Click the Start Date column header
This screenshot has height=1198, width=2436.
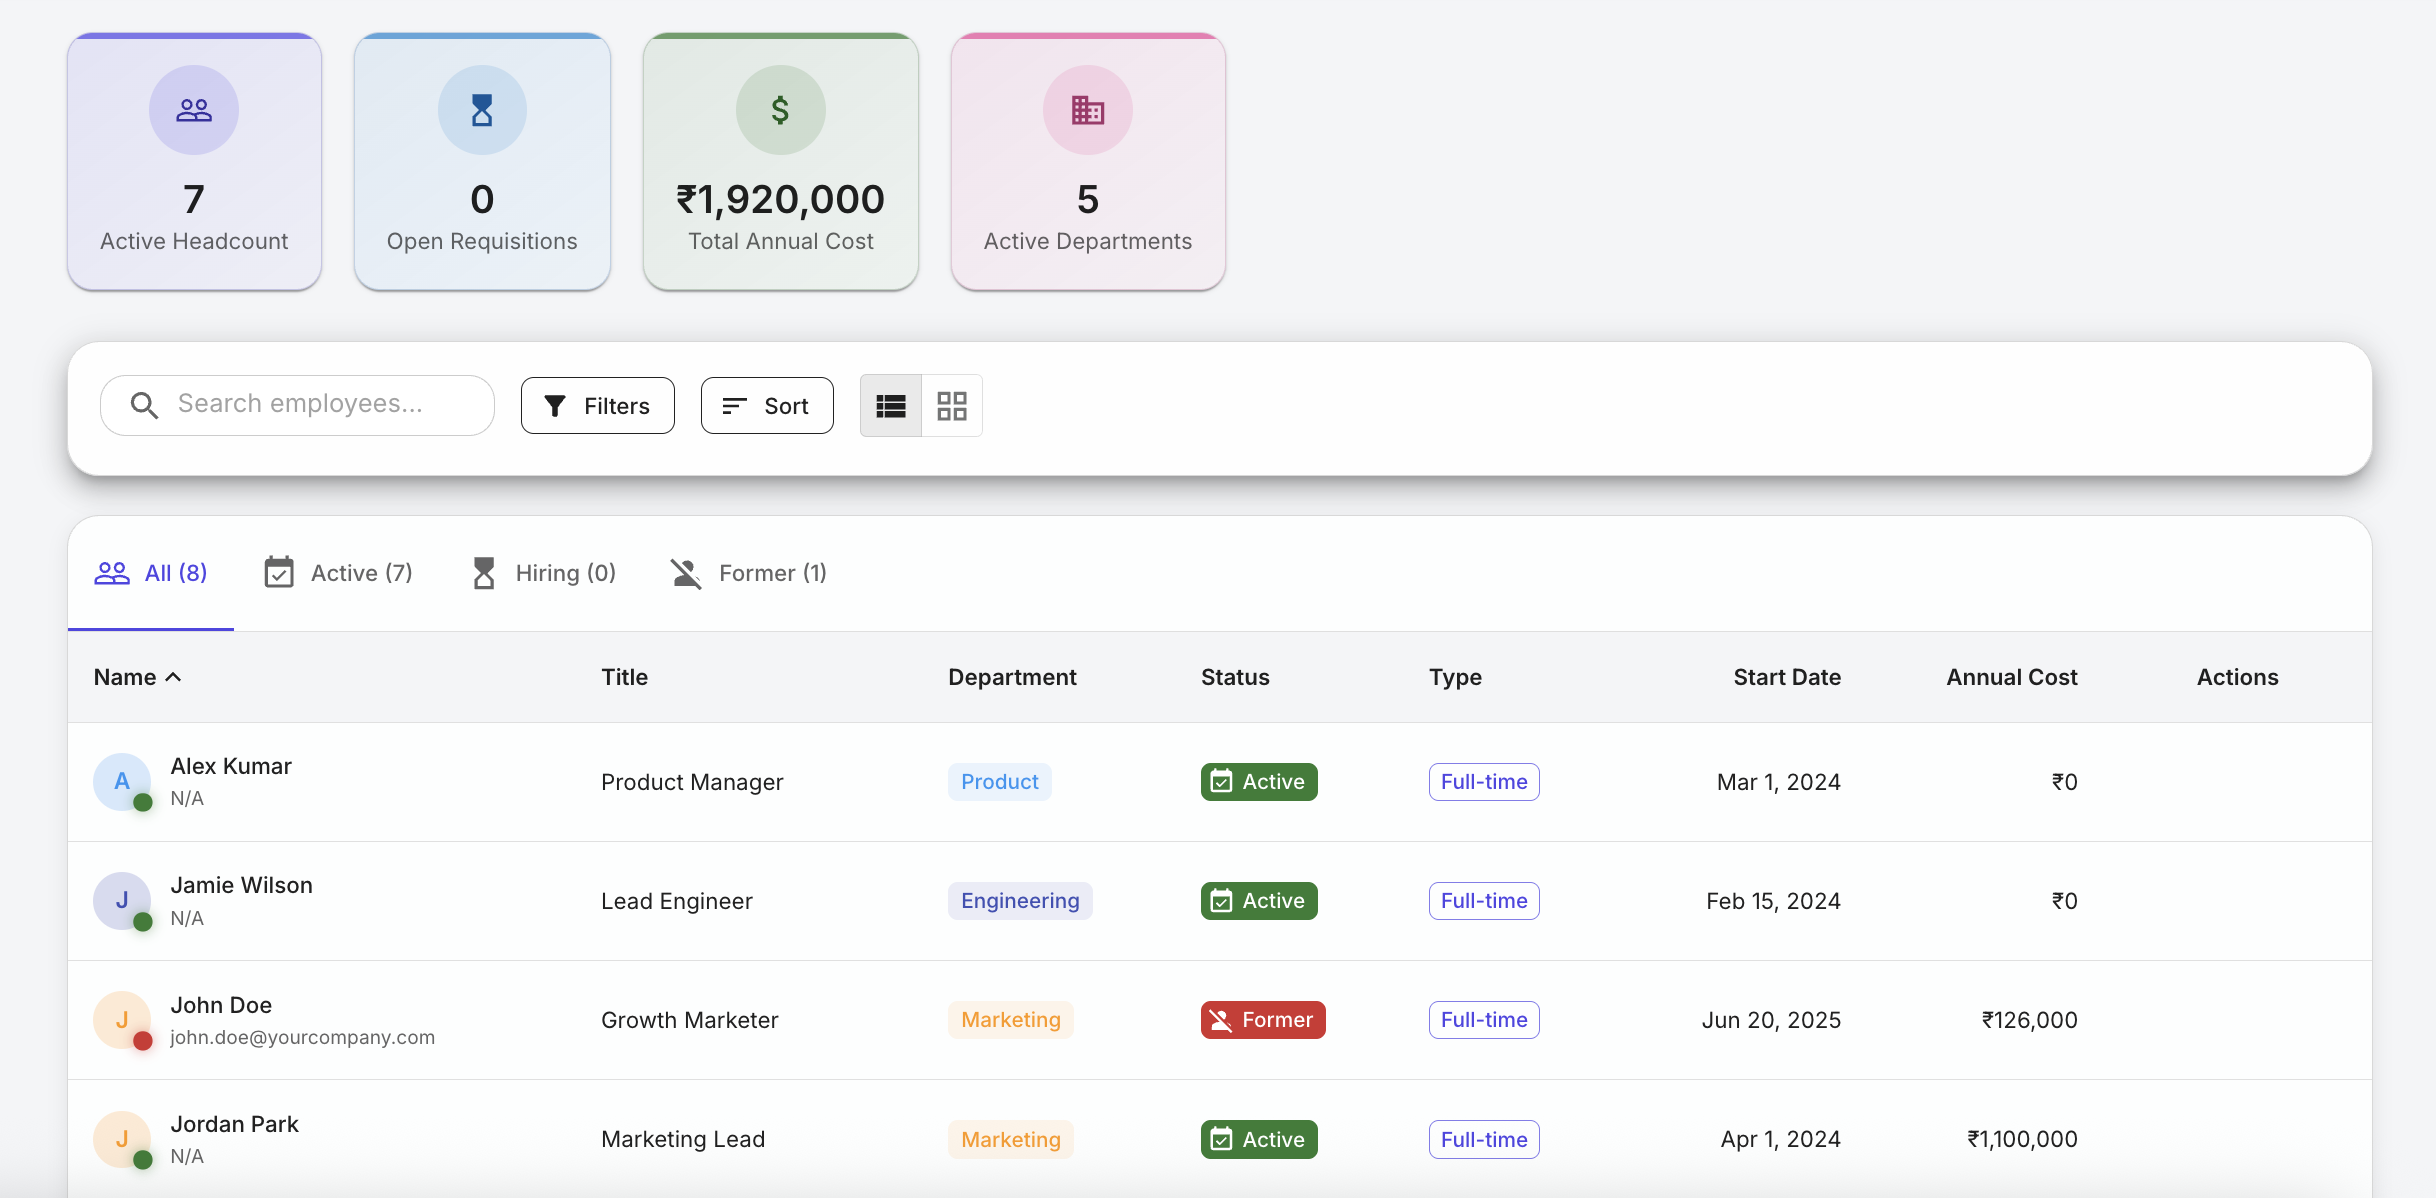(1787, 677)
